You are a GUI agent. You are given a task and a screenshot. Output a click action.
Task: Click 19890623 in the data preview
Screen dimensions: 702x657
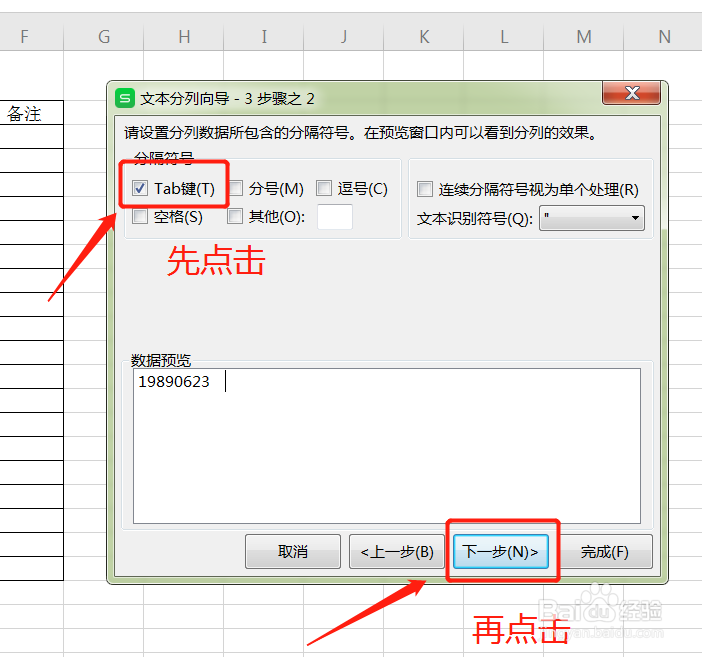[x=174, y=382]
